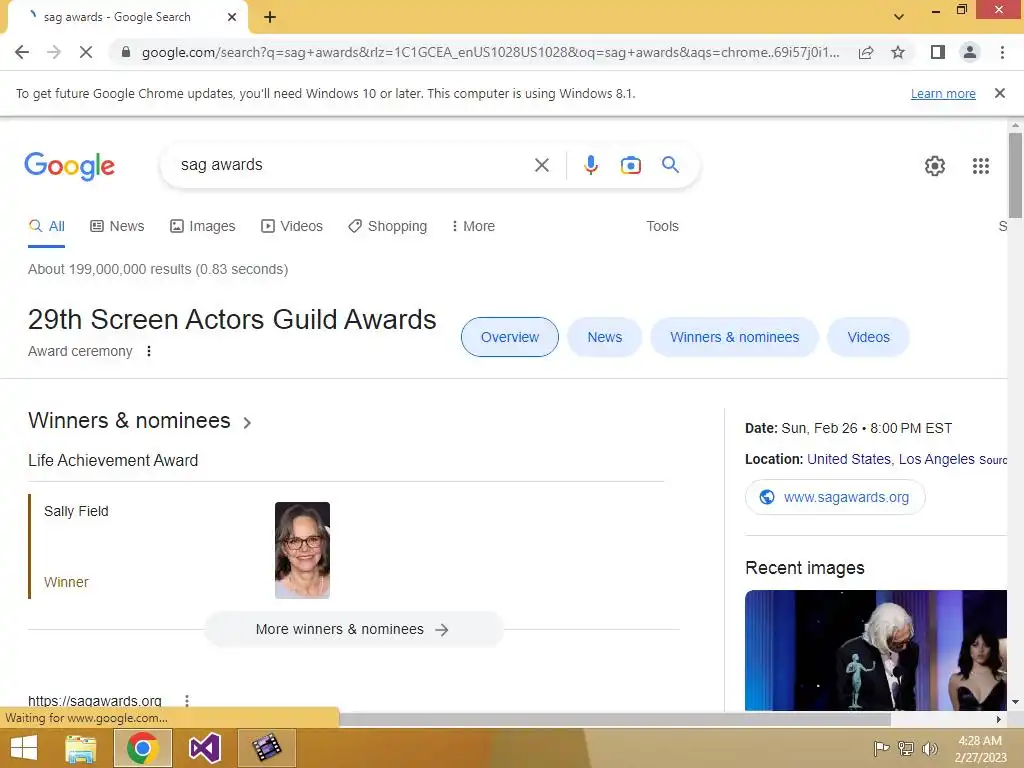
Task: Open Google quick settings gear
Action: point(935,166)
